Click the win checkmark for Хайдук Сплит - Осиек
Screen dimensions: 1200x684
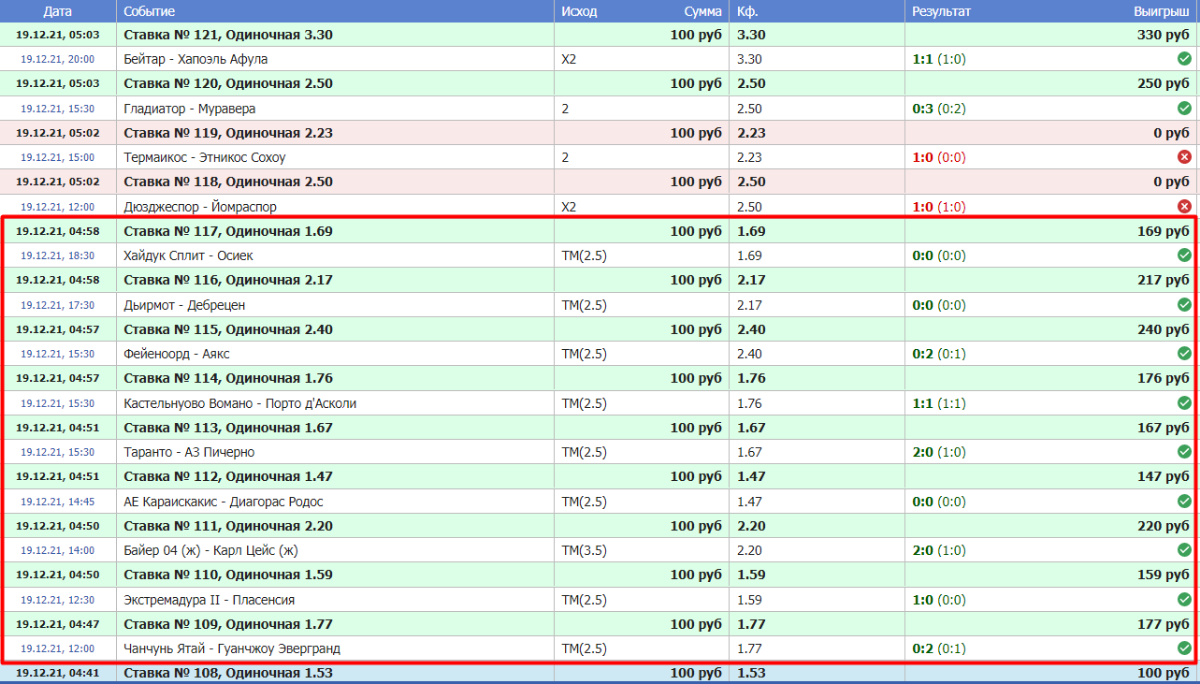[1184, 255]
